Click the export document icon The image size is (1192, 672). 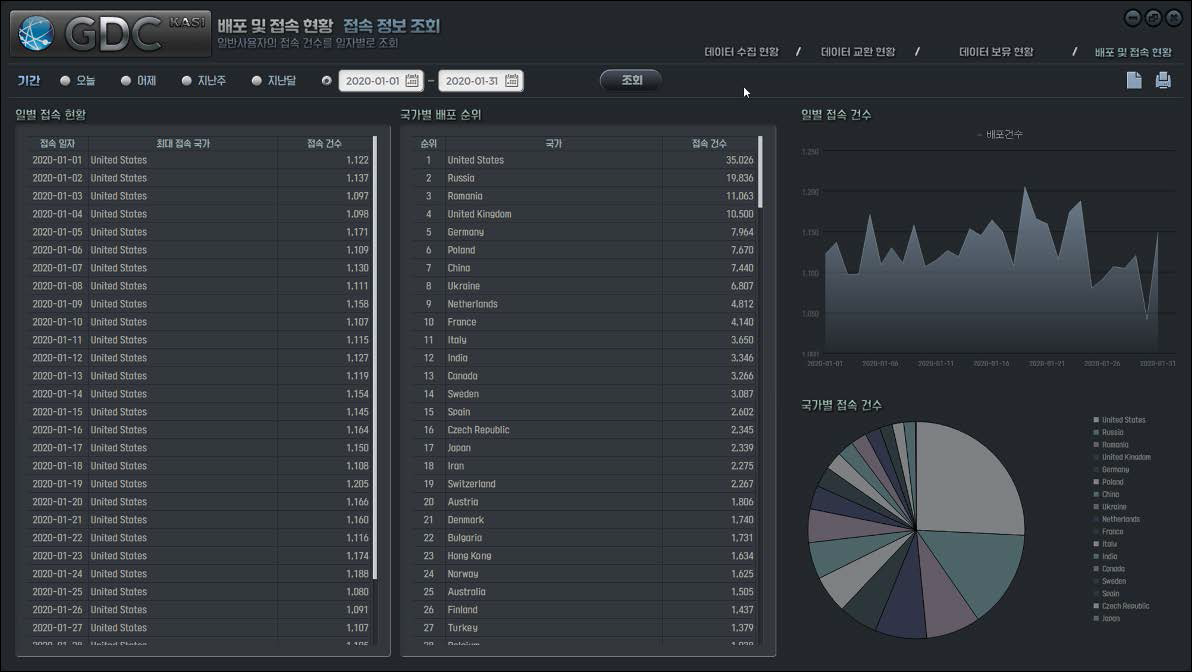click(x=1133, y=80)
